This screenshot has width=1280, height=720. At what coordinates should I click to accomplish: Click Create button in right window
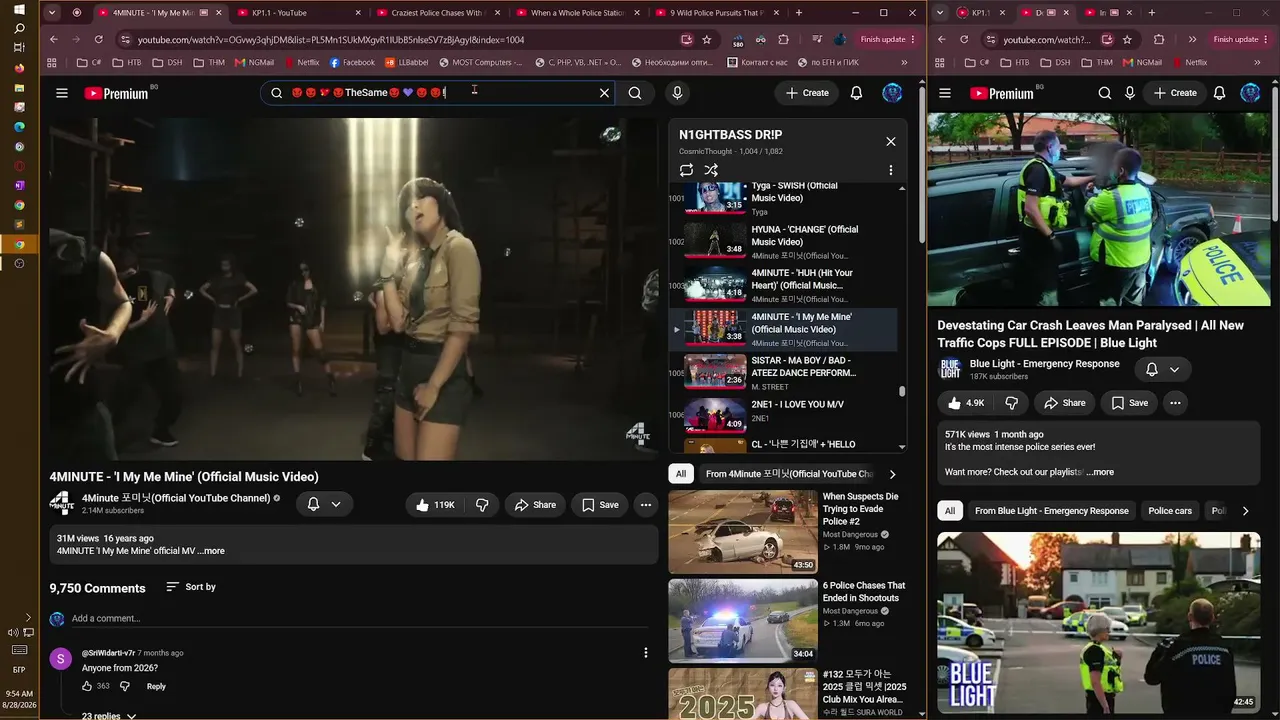1175,93
